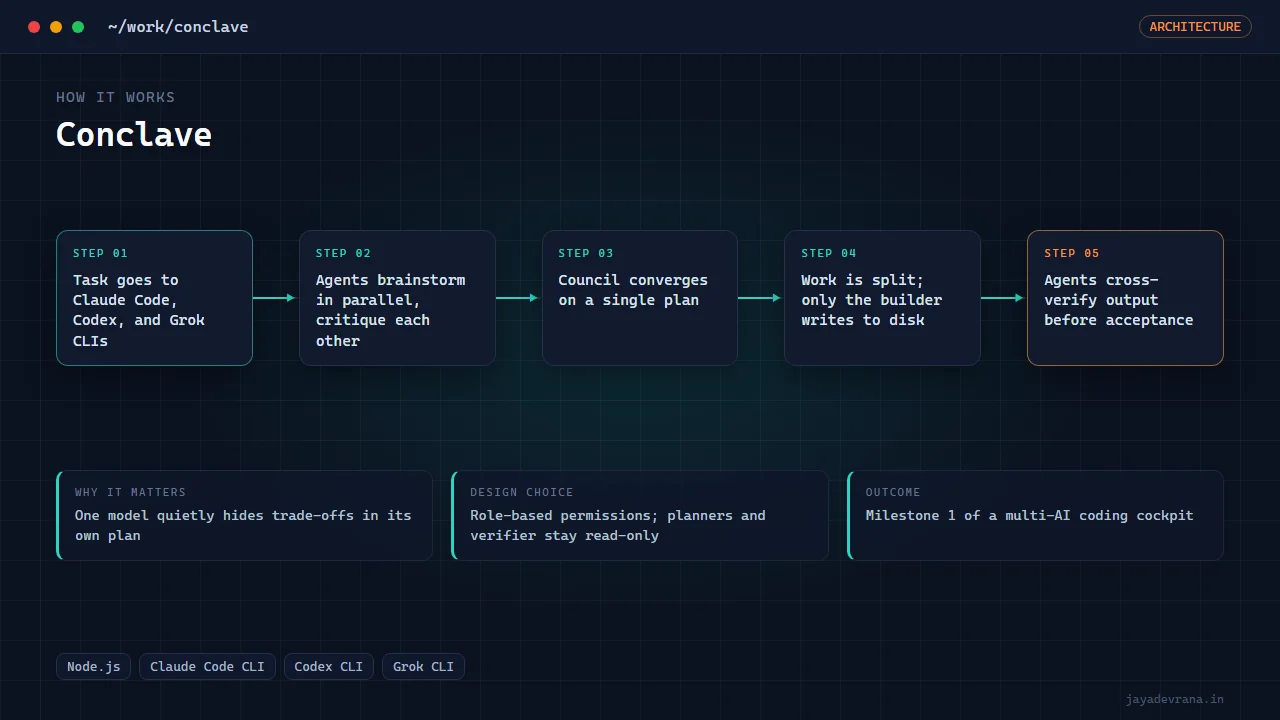This screenshot has width=1280, height=720.
Task: Click the green window dot
Action: click(78, 27)
